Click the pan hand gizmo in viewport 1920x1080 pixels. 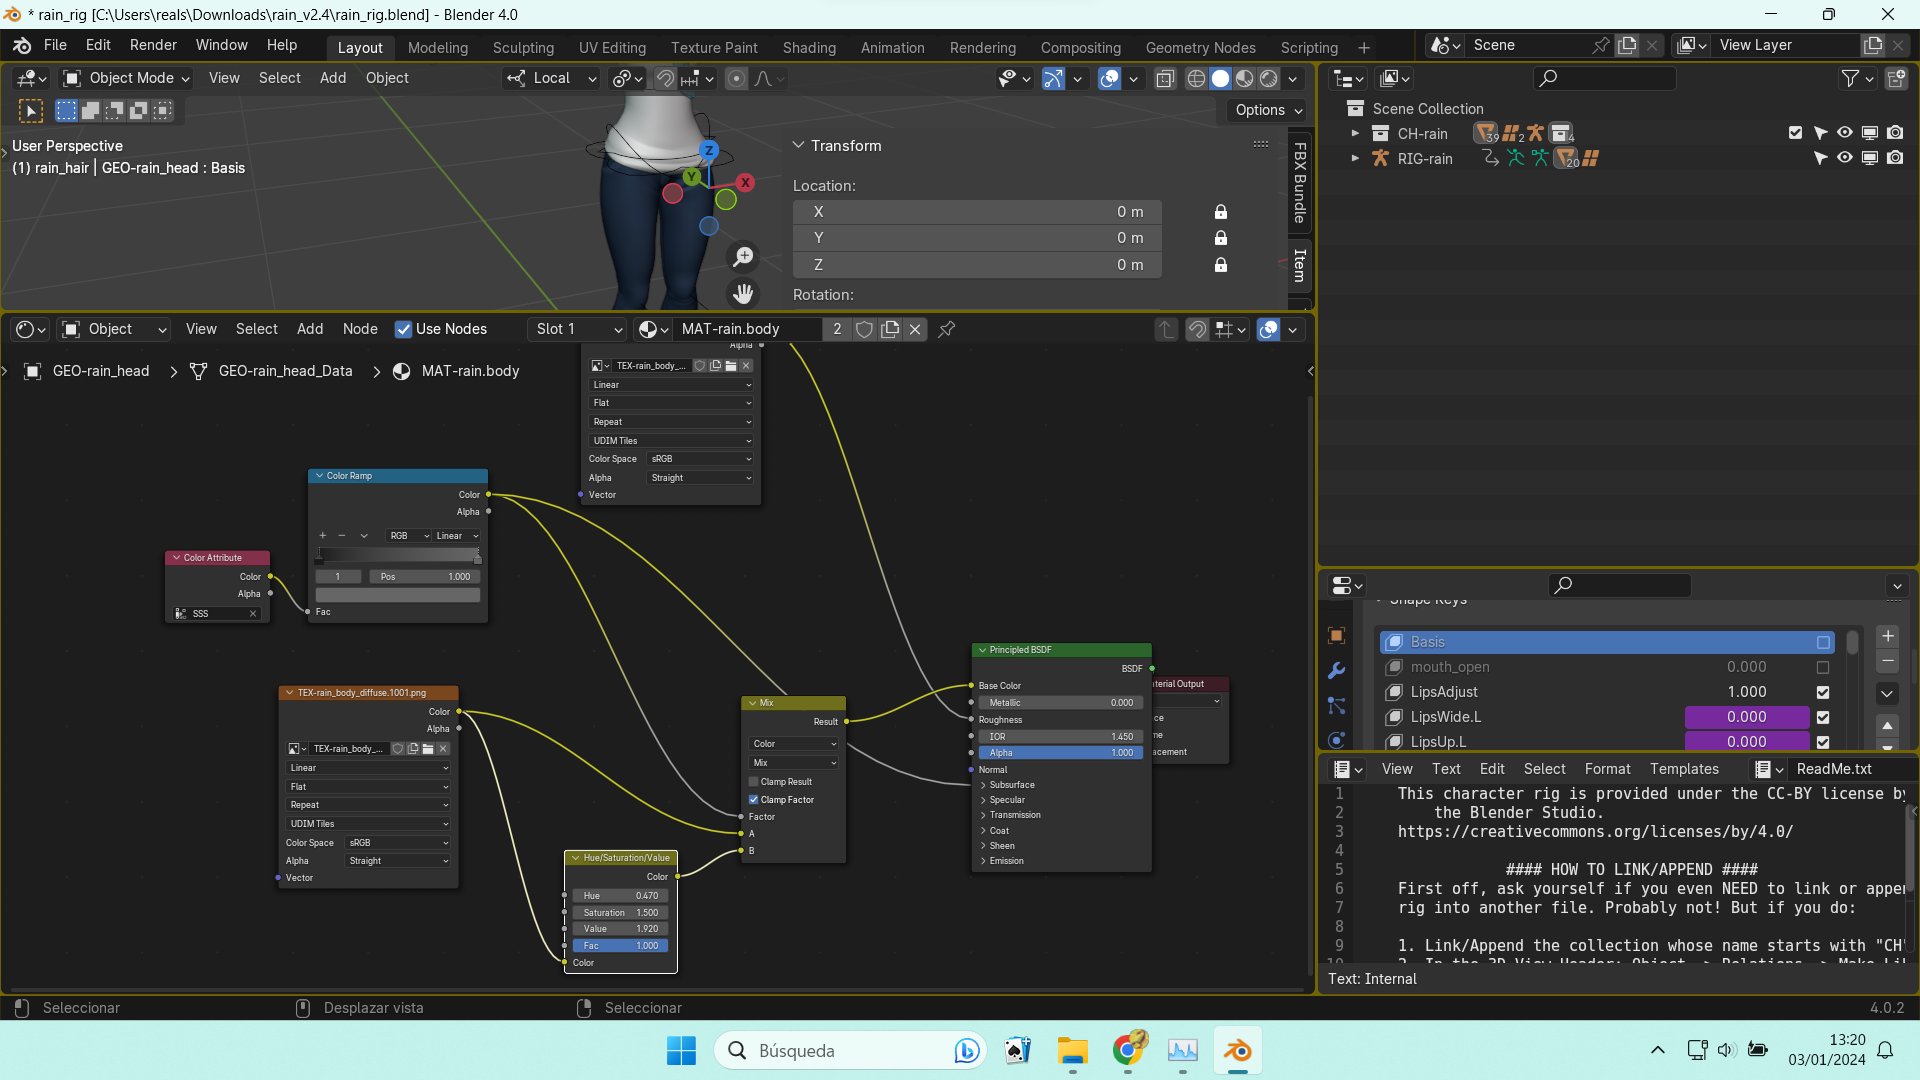pos(743,294)
